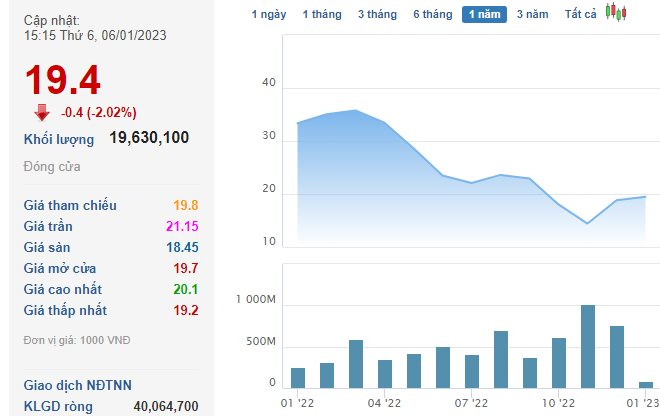Click the Khối lượng label

[59, 139]
